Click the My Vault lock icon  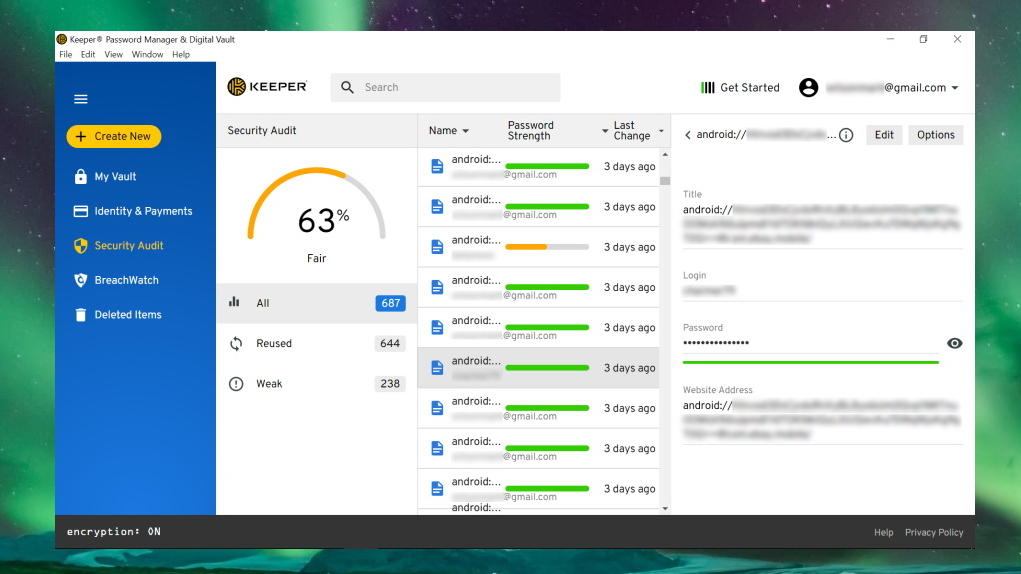tap(80, 176)
